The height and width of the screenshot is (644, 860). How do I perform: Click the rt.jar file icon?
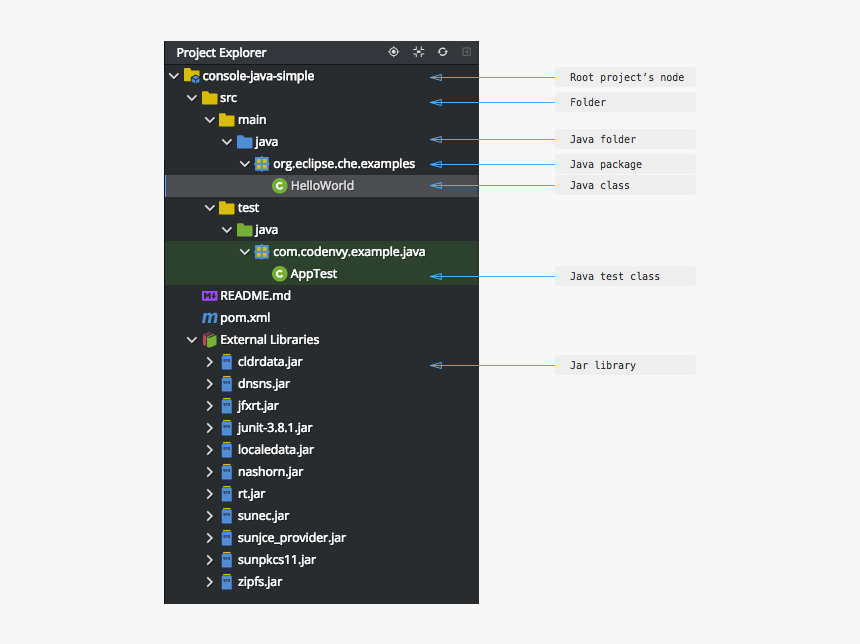[x=227, y=494]
